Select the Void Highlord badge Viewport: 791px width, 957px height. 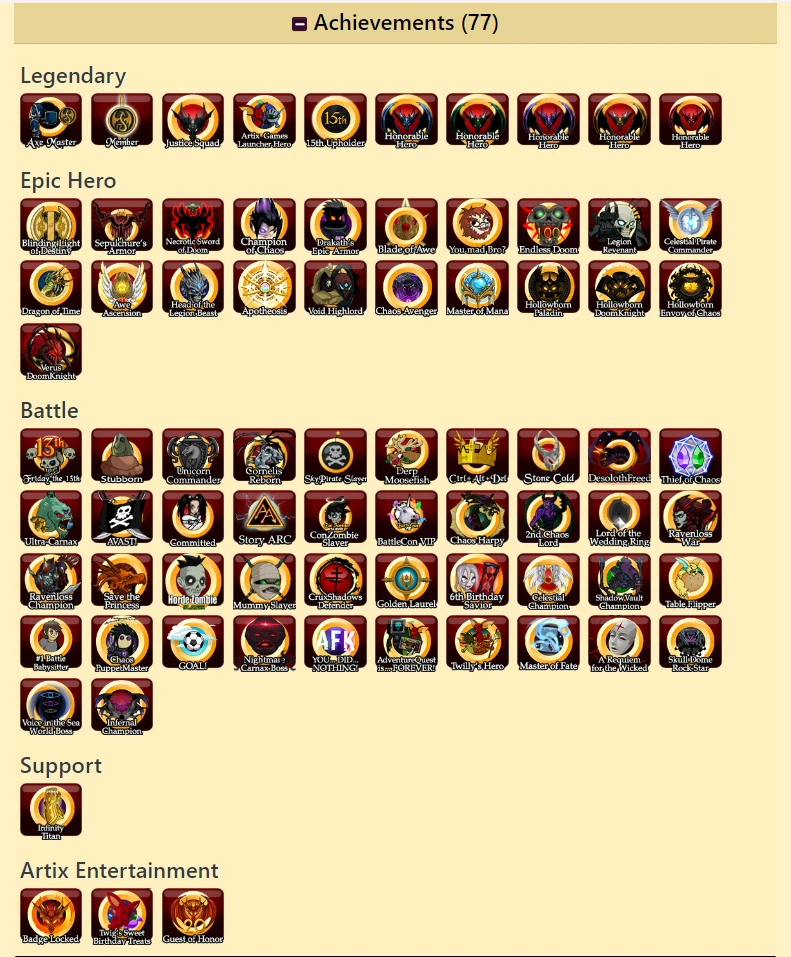click(335, 289)
